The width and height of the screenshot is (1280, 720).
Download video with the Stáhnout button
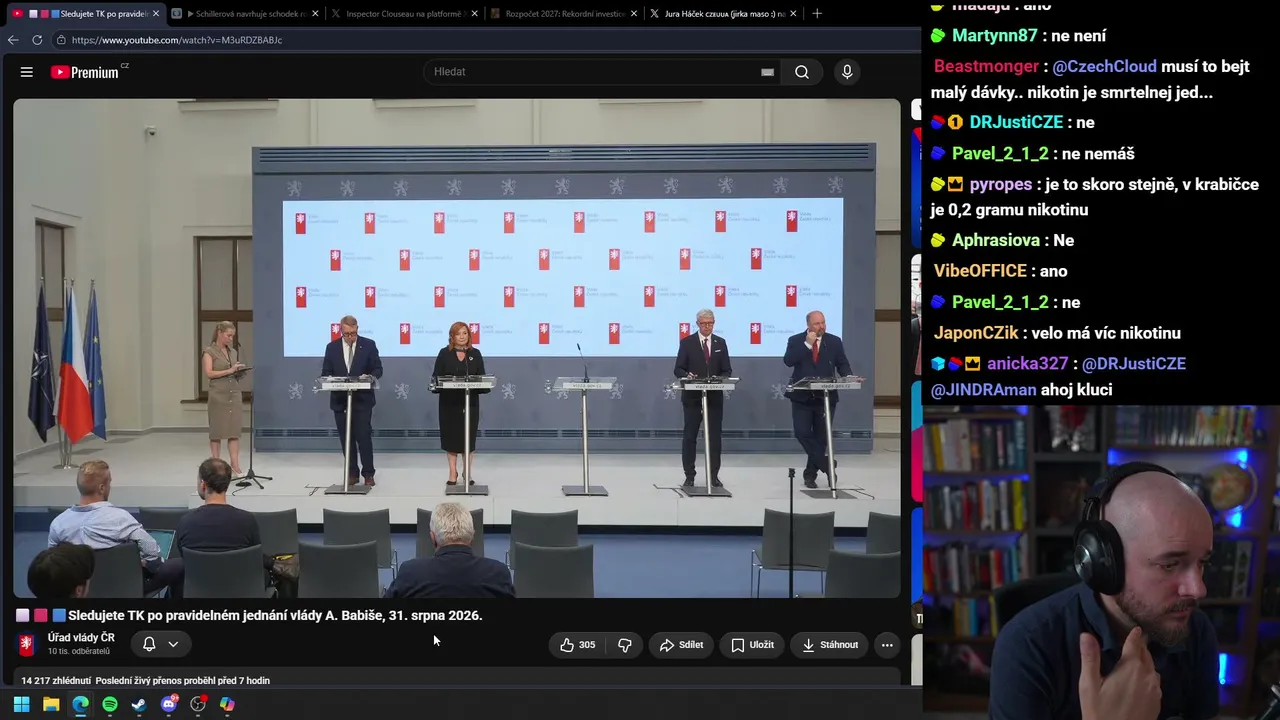point(830,645)
